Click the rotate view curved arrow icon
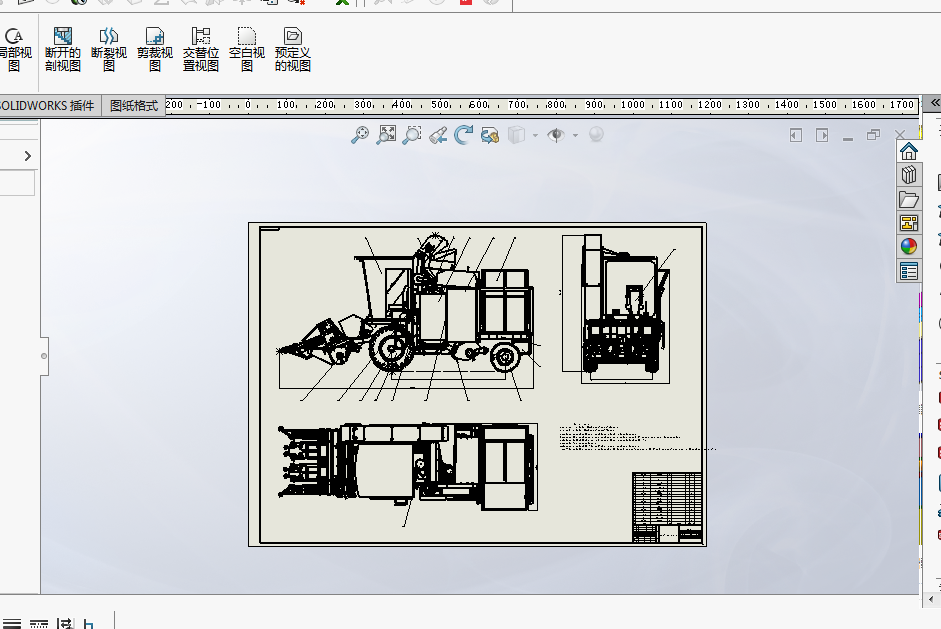941x629 pixels. pyautogui.click(x=463, y=135)
